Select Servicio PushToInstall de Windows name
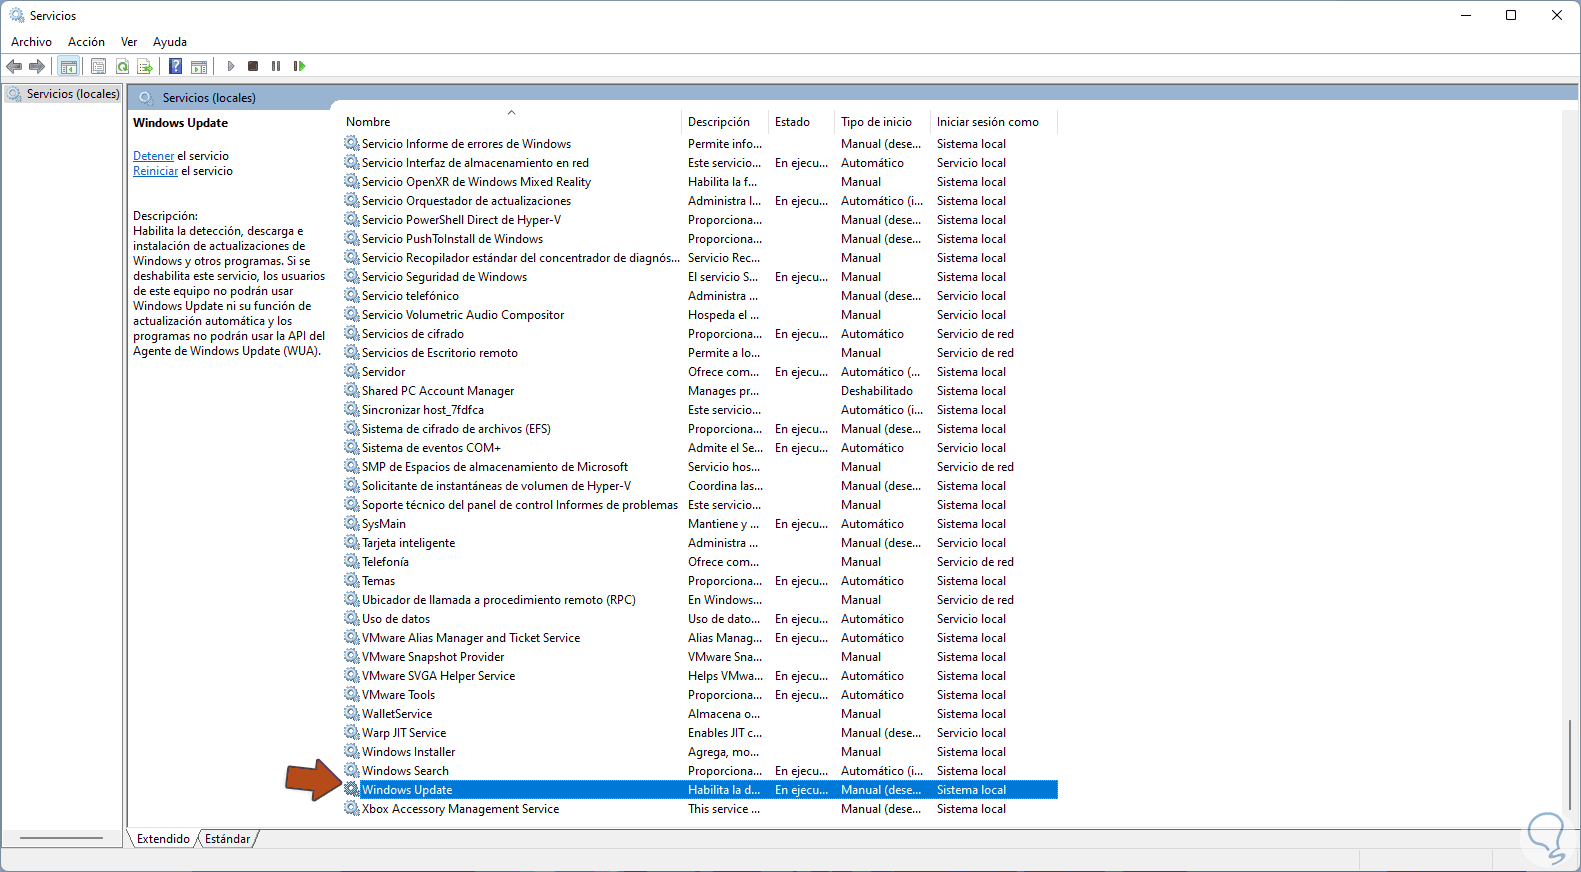 [452, 239]
